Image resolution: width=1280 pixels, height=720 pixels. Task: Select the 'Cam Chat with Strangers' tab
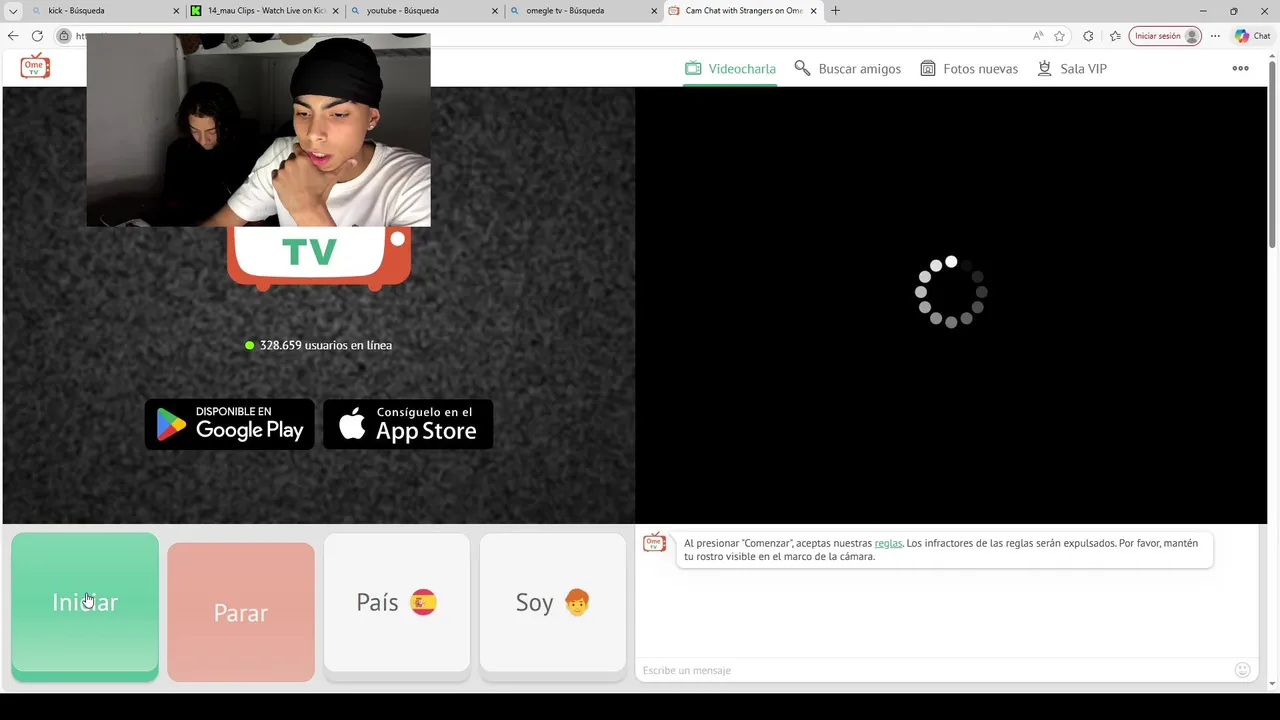[743, 11]
